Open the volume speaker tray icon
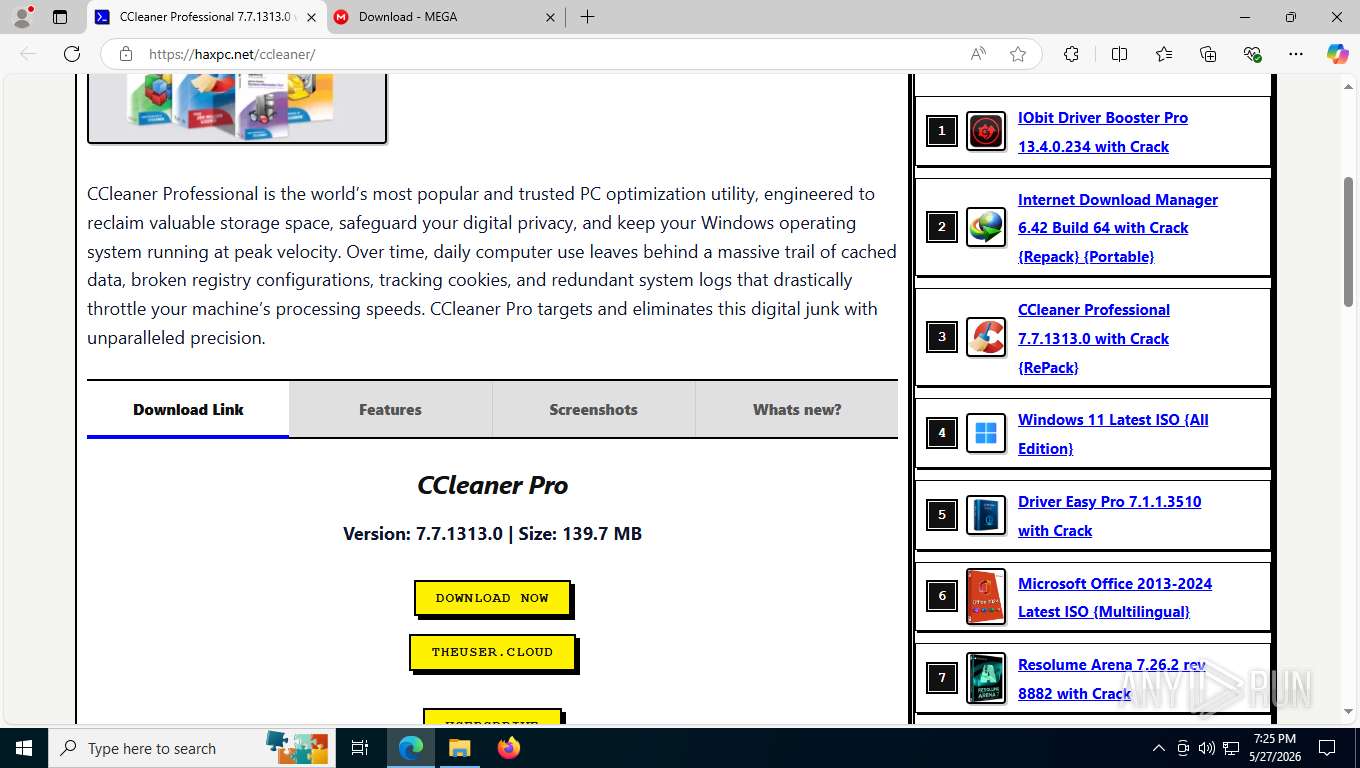1360x768 pixels. (x=1207, y=748)
